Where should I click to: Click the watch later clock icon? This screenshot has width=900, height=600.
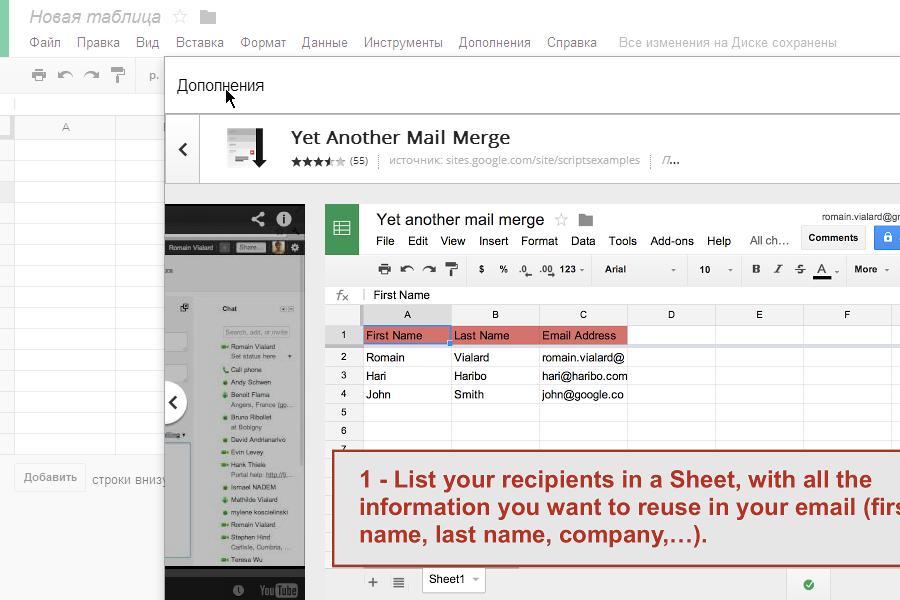click(238, 590)
